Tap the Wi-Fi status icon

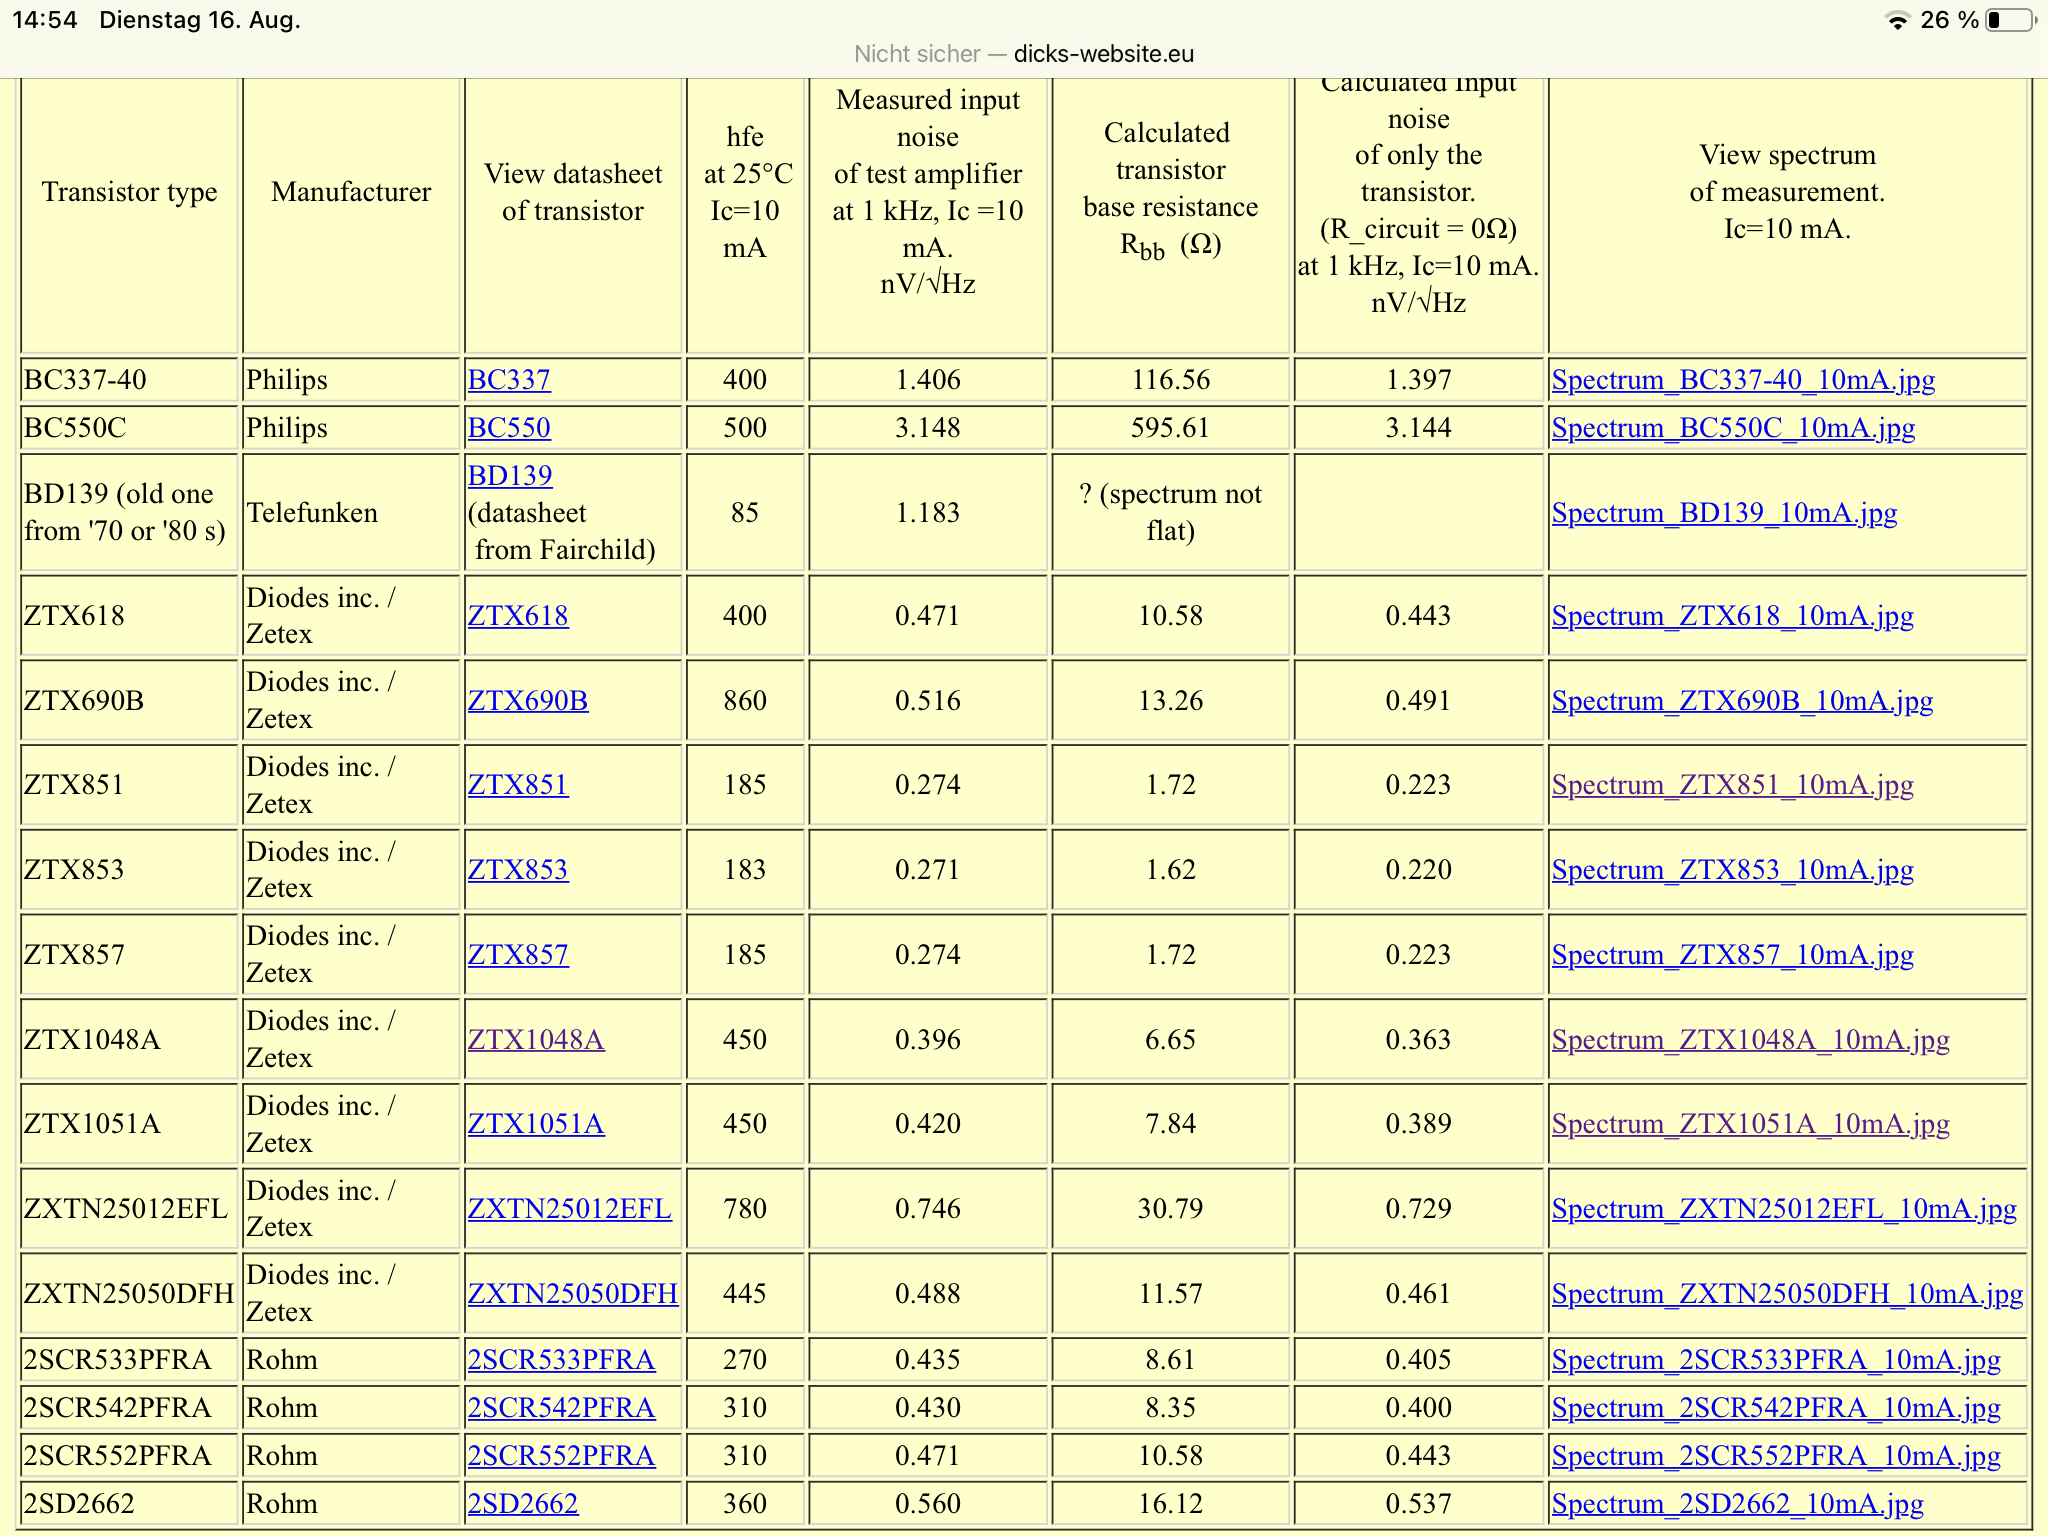(1897, 21)
